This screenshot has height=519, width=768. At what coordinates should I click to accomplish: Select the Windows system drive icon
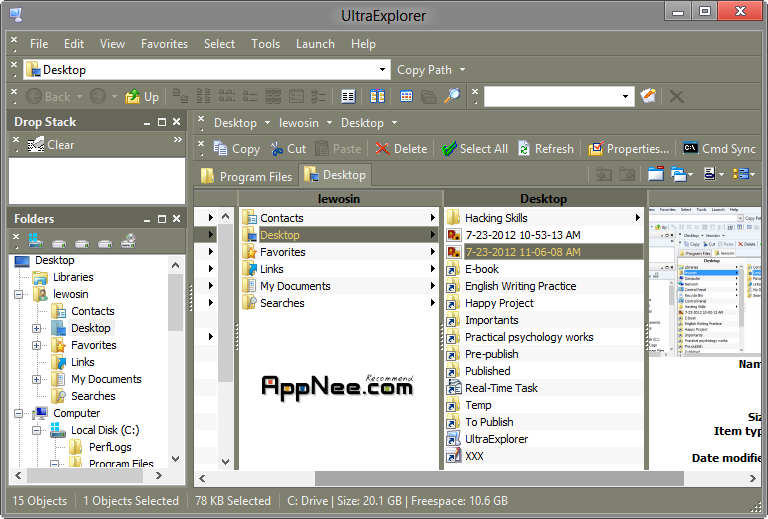pos(36,241)
